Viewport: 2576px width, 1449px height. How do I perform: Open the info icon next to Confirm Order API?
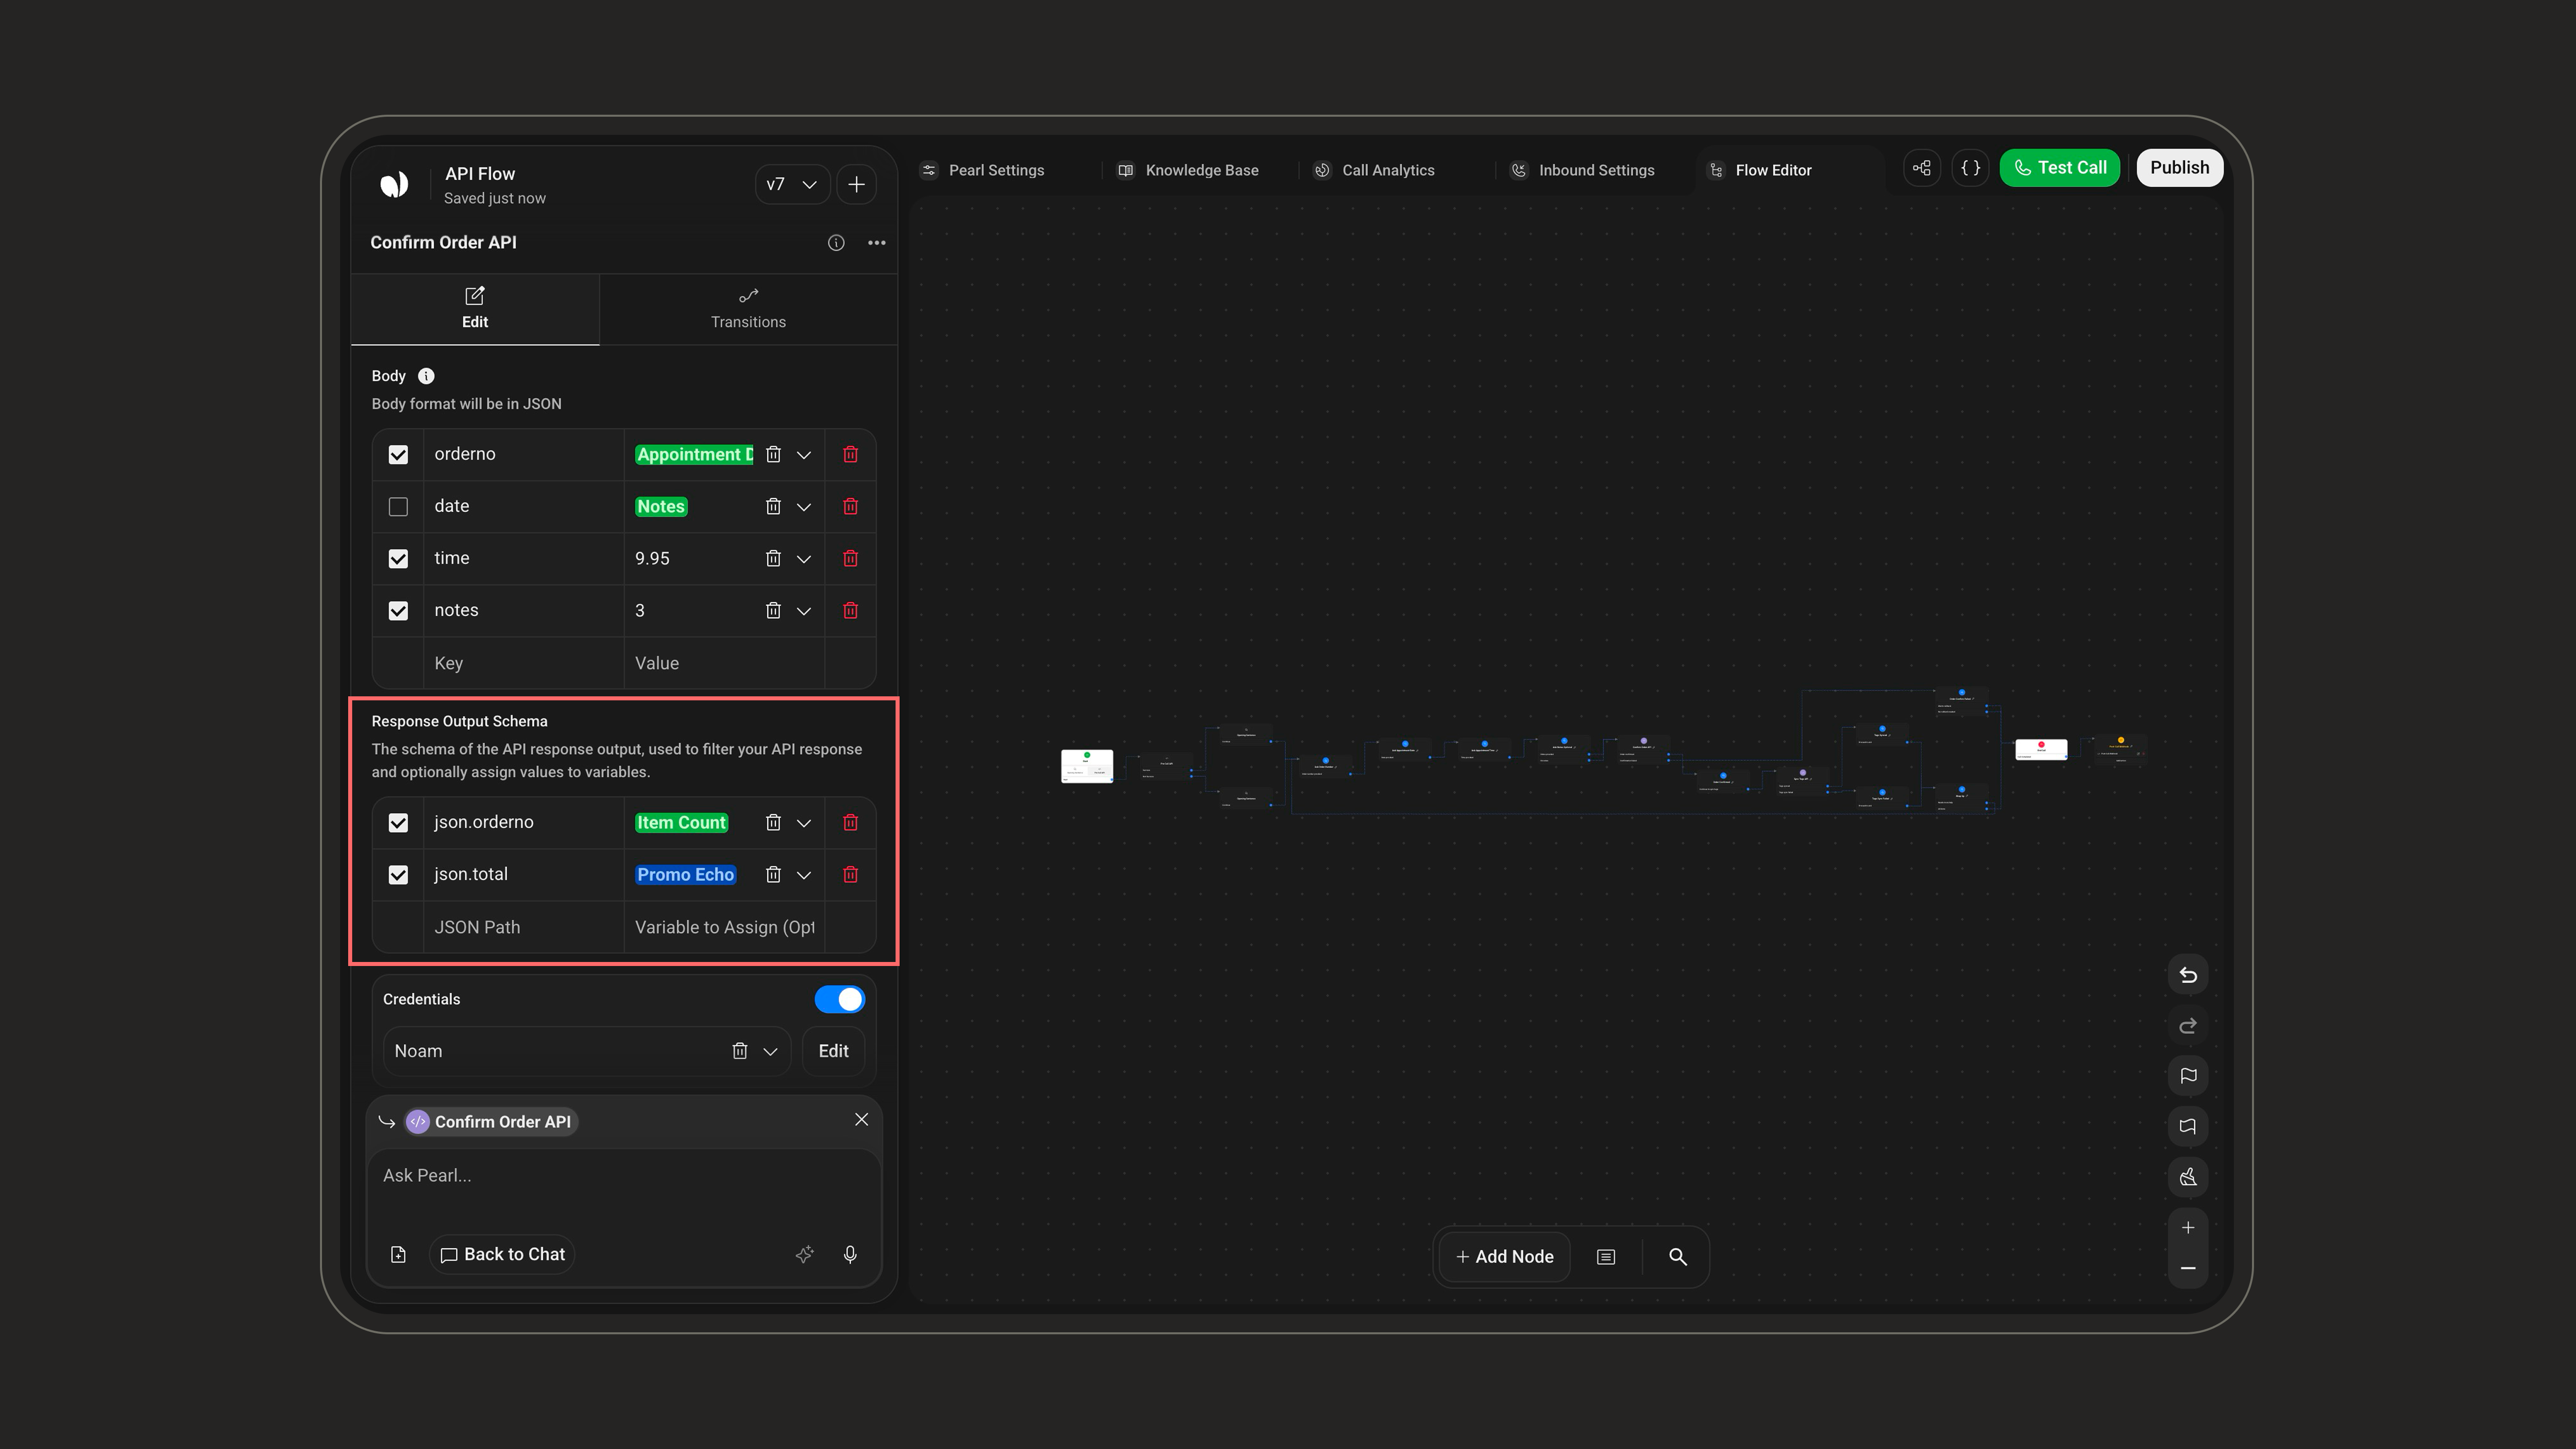(836, 243)
